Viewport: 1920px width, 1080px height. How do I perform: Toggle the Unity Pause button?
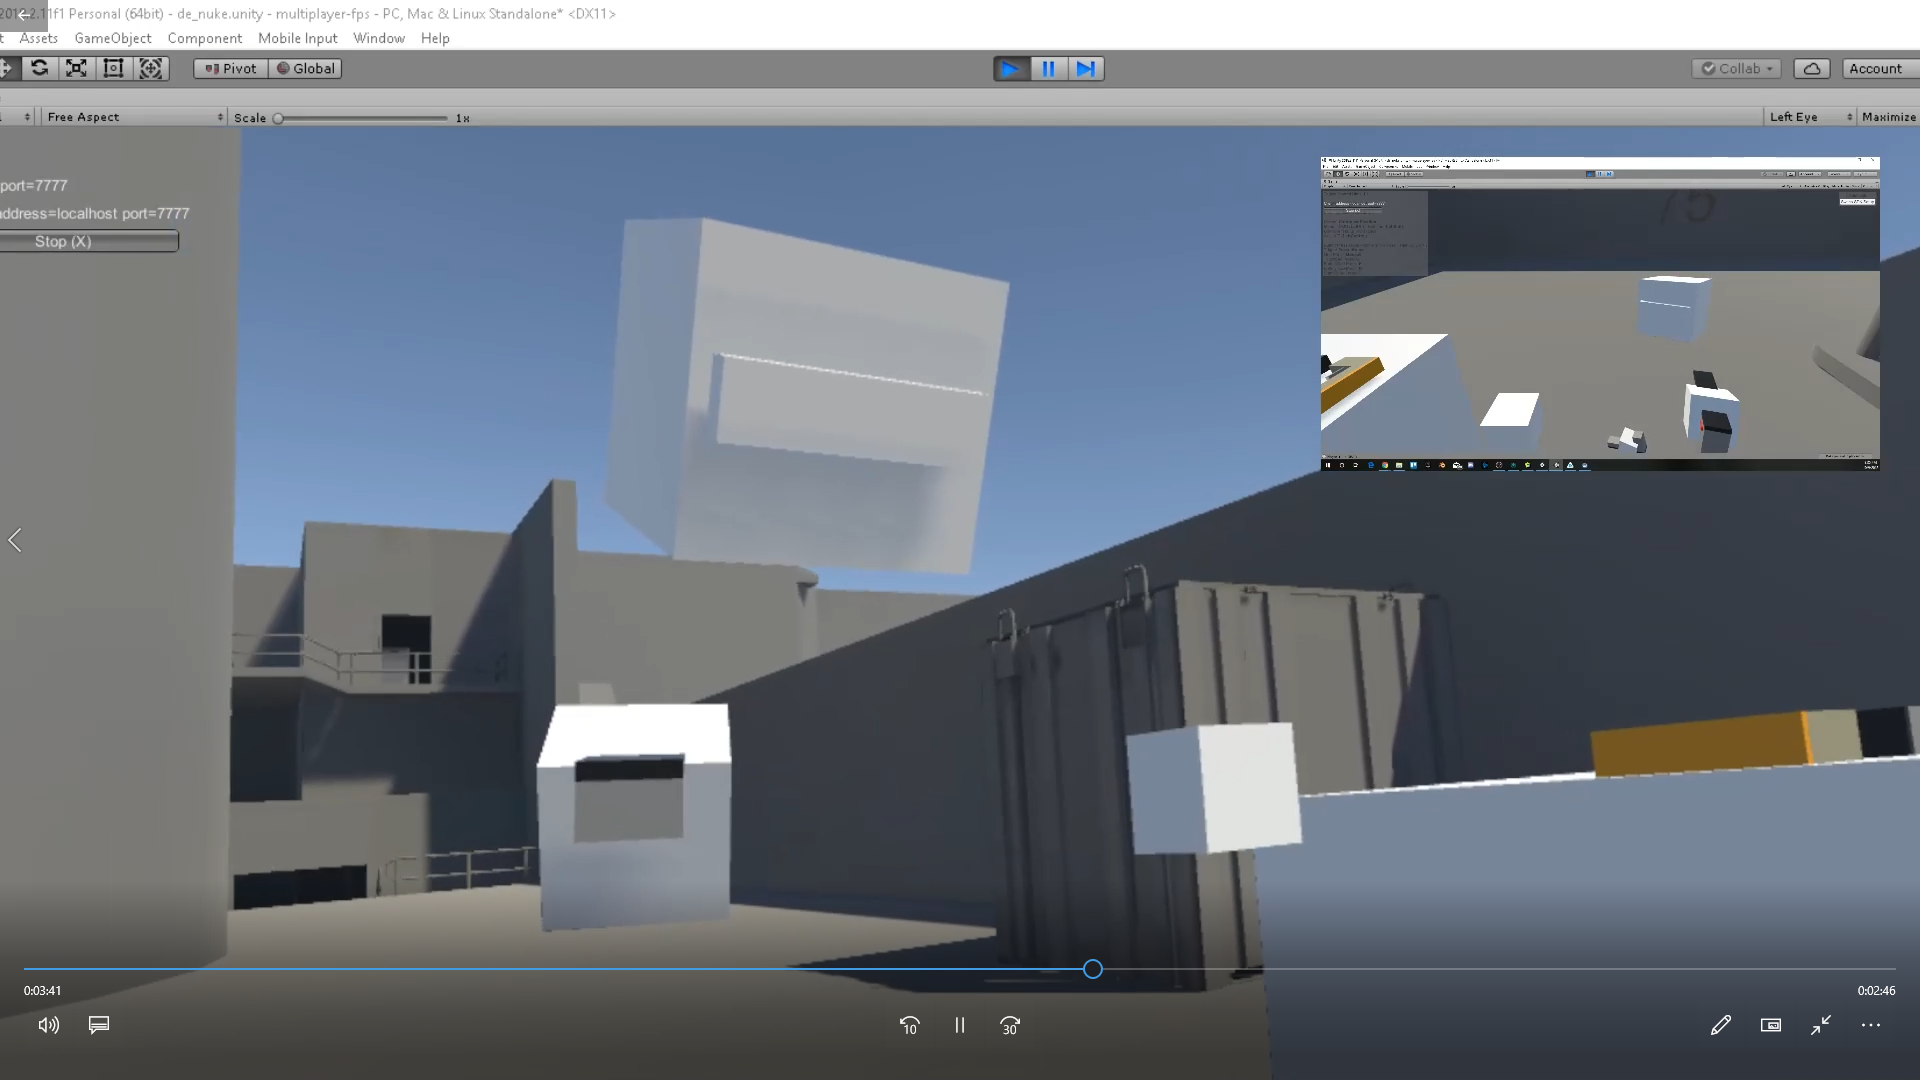[1048, 69]
